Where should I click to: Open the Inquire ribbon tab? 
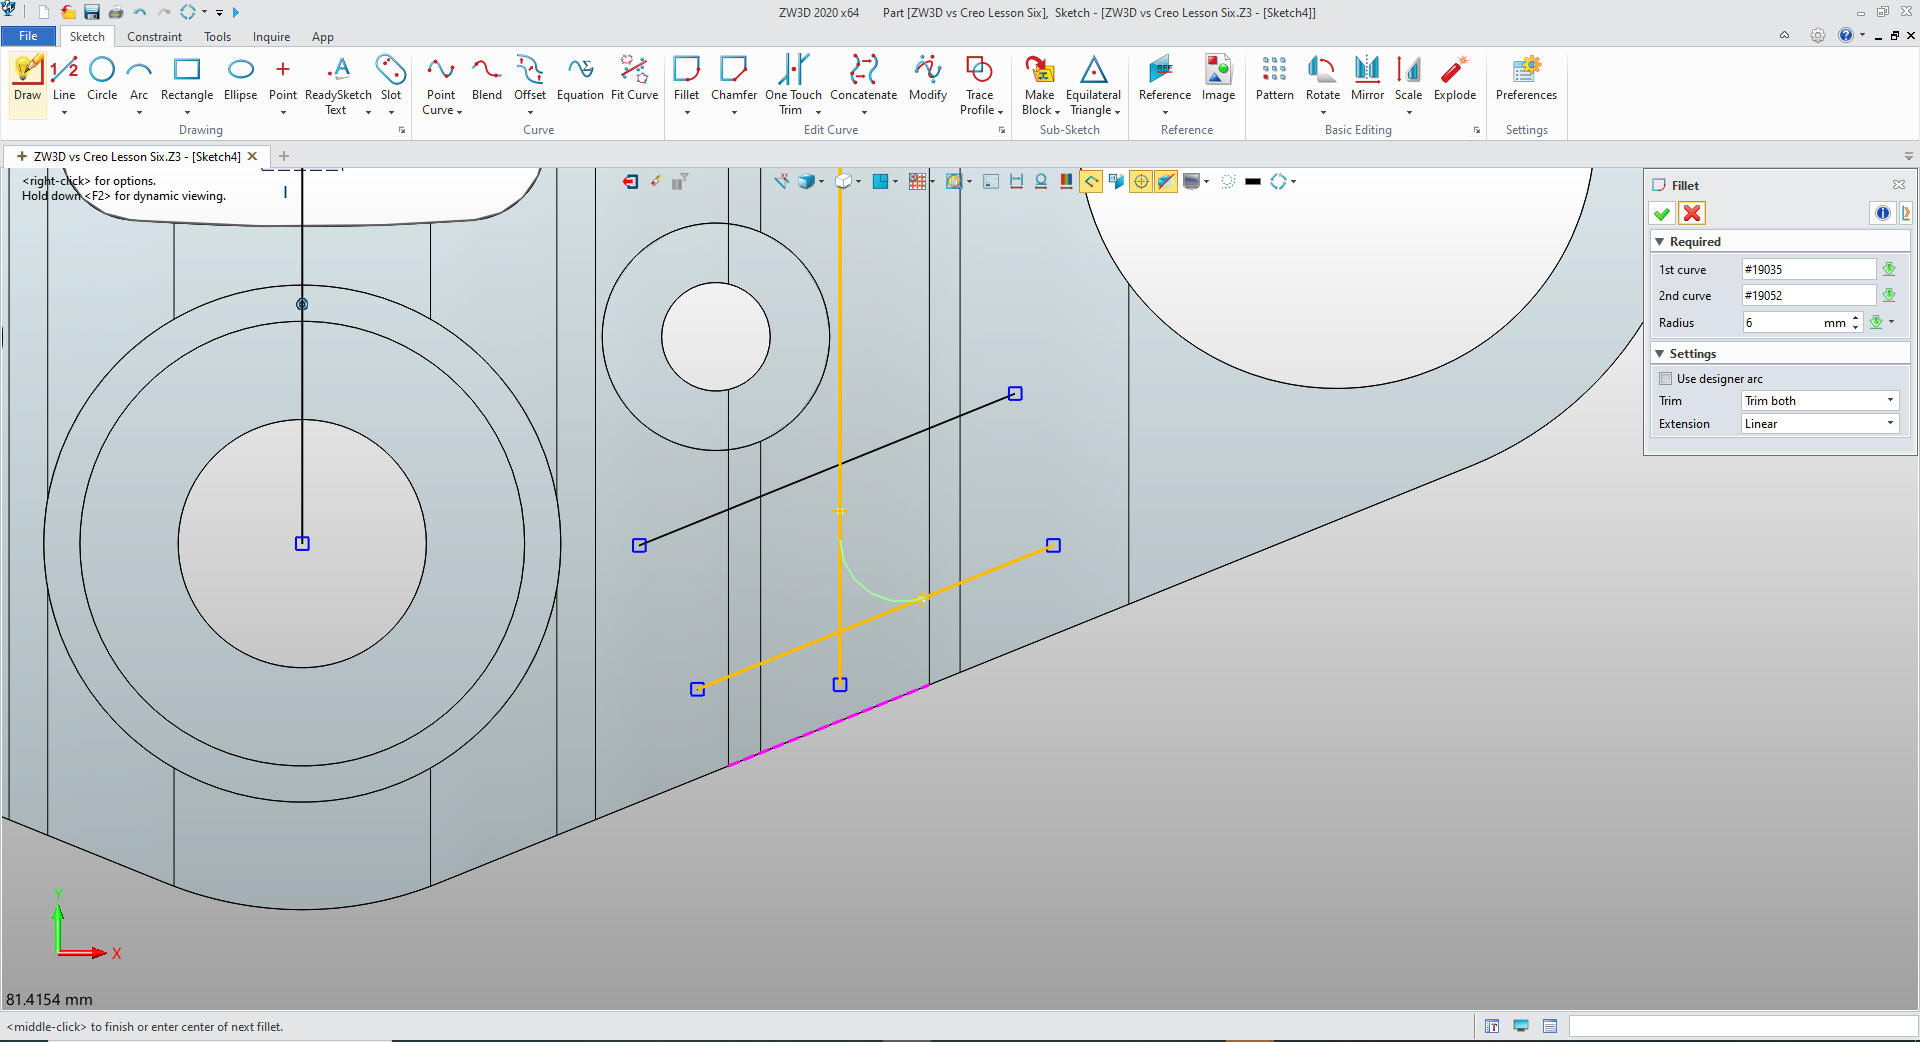[271, 37]
